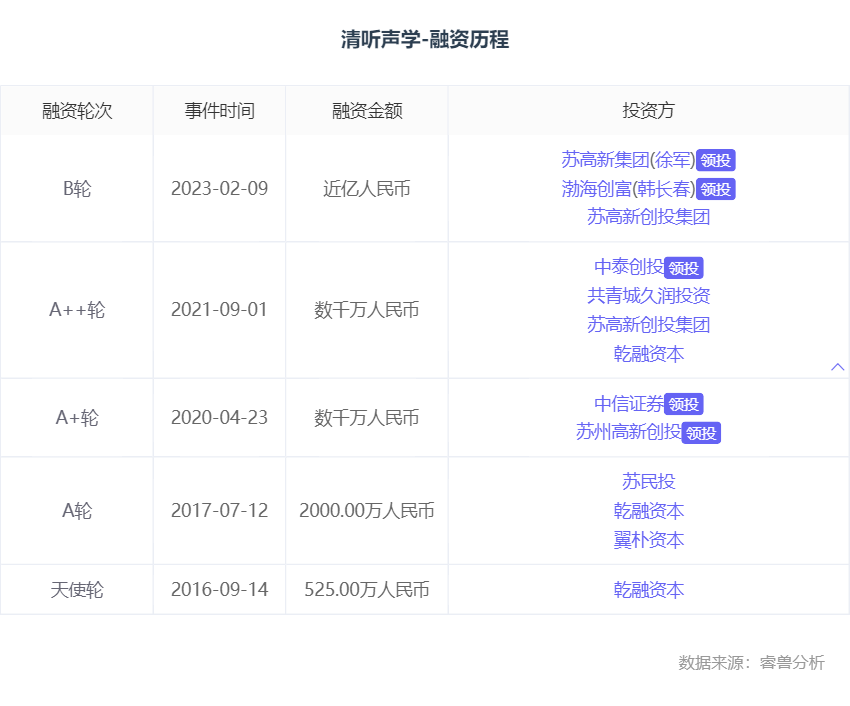Click the 天使轮 round cell
This screenshot has width=850, height=706.
coord(77,589)
